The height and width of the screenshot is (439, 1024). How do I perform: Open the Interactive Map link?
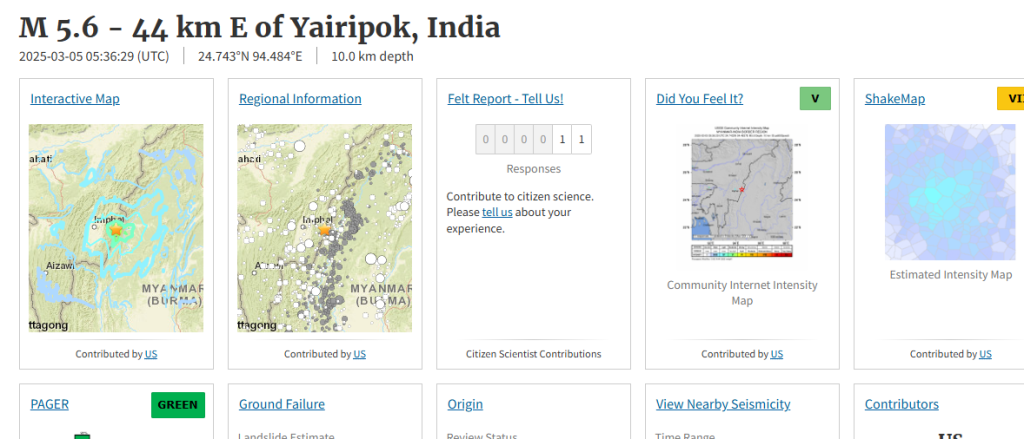[x=75, y=99]
